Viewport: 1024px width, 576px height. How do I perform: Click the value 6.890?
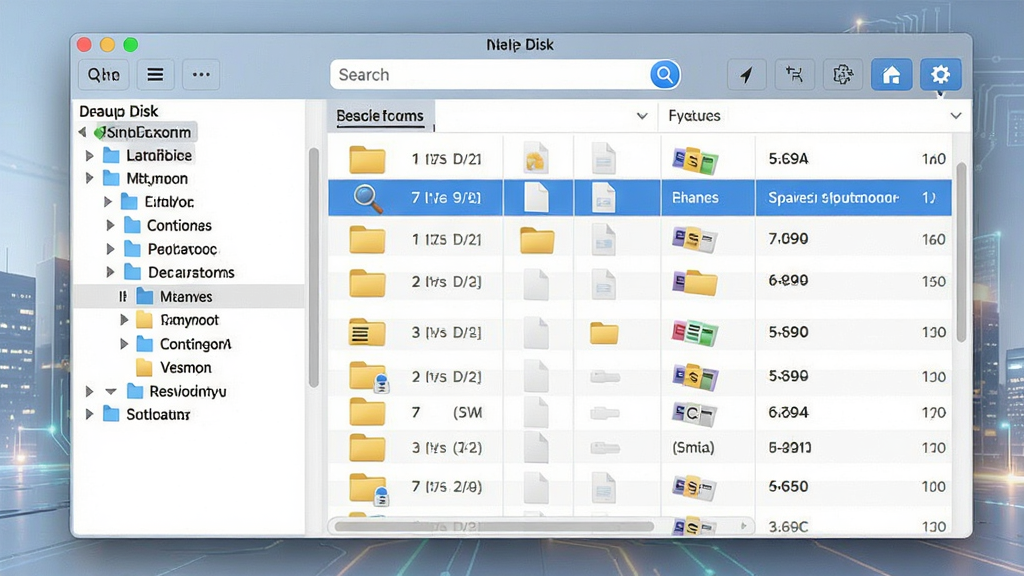pyautogui.click(x=788, y=281)
